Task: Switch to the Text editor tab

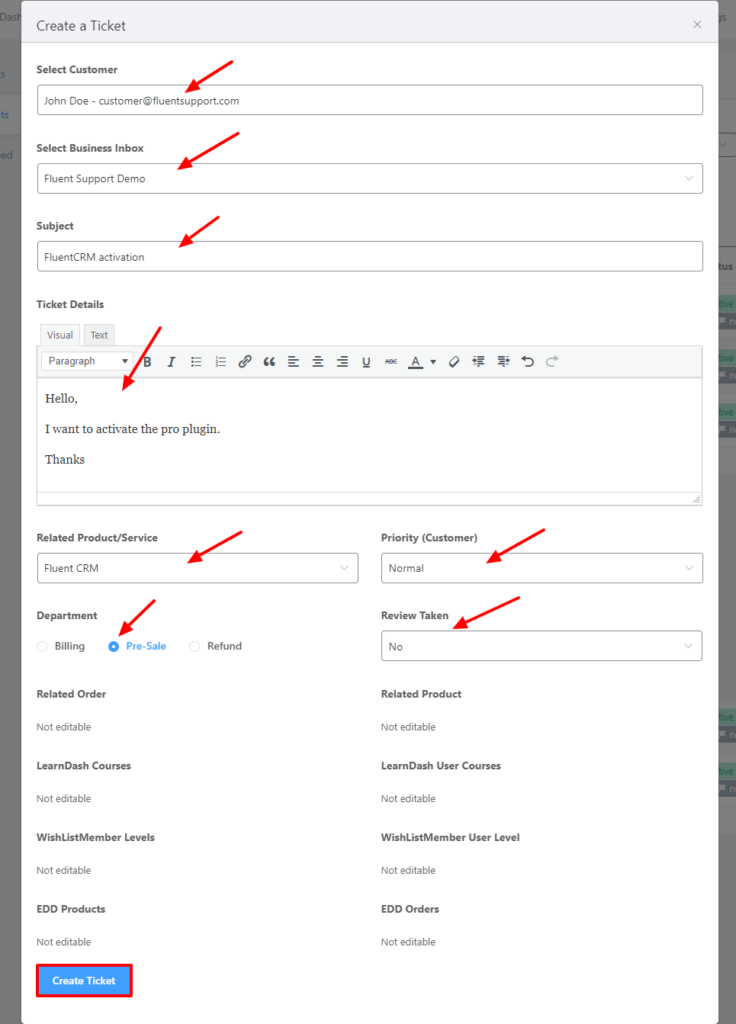Action: (99, 335)
